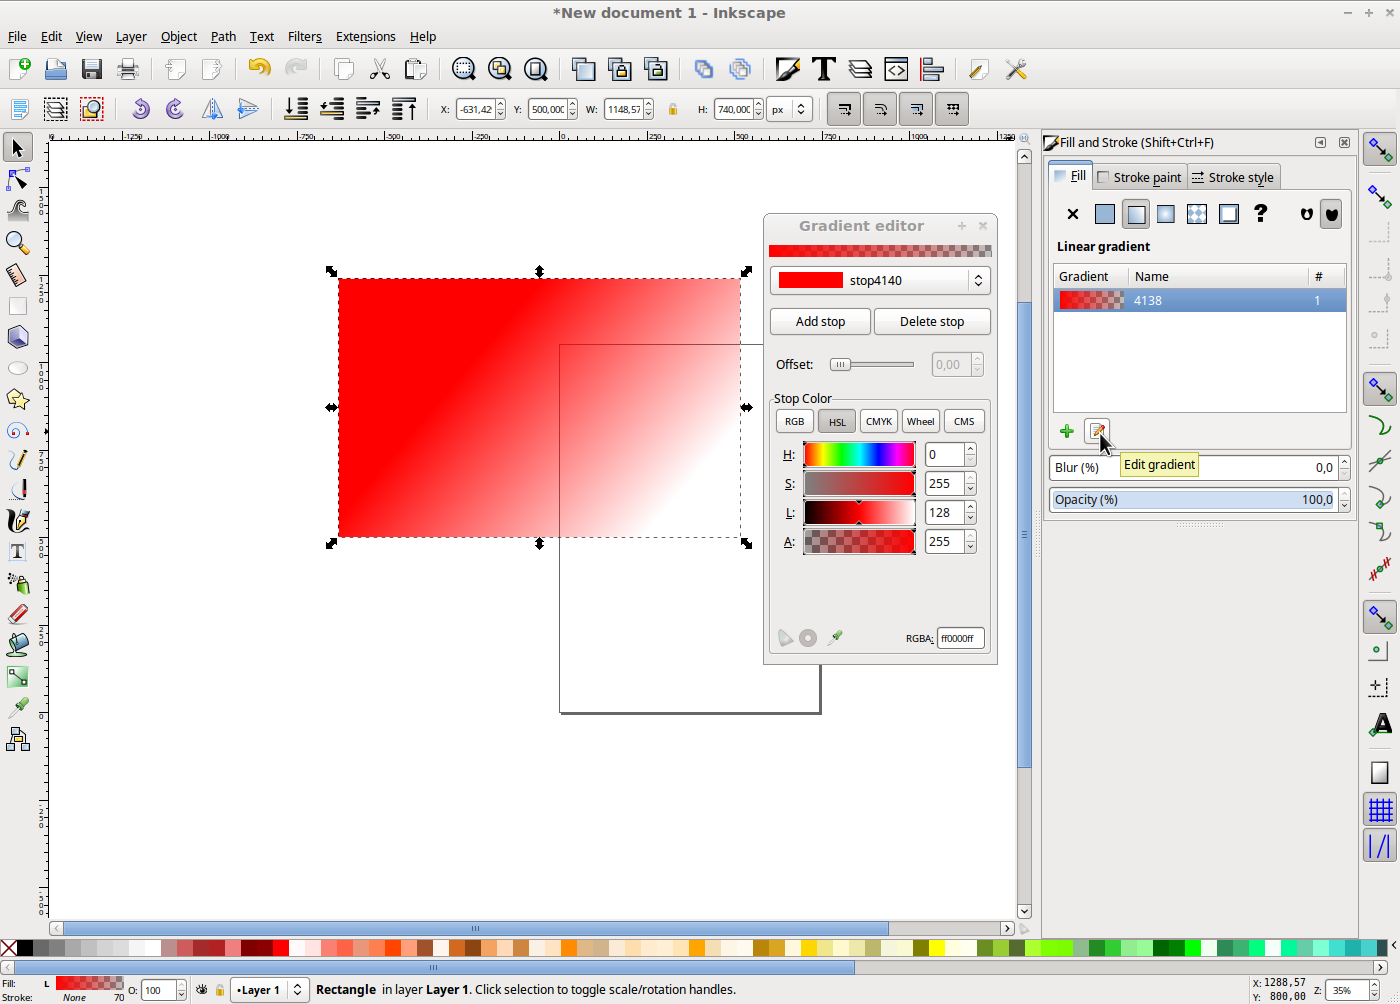The height and width of the screenshot is (1004, 1400).
Task: Click the Hue slider bar
Action: (x=859, y=455)
